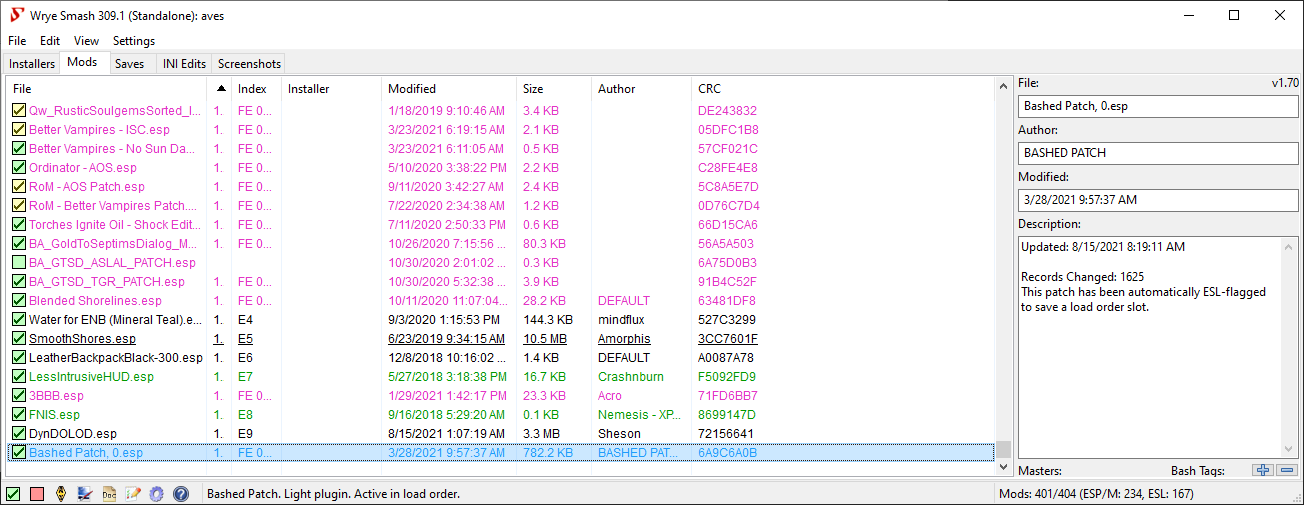Launch Skyrim via the dragon logo icon
Image resolution: width=1304 pixels, height=505 pixels.
(x=61, y=494)
